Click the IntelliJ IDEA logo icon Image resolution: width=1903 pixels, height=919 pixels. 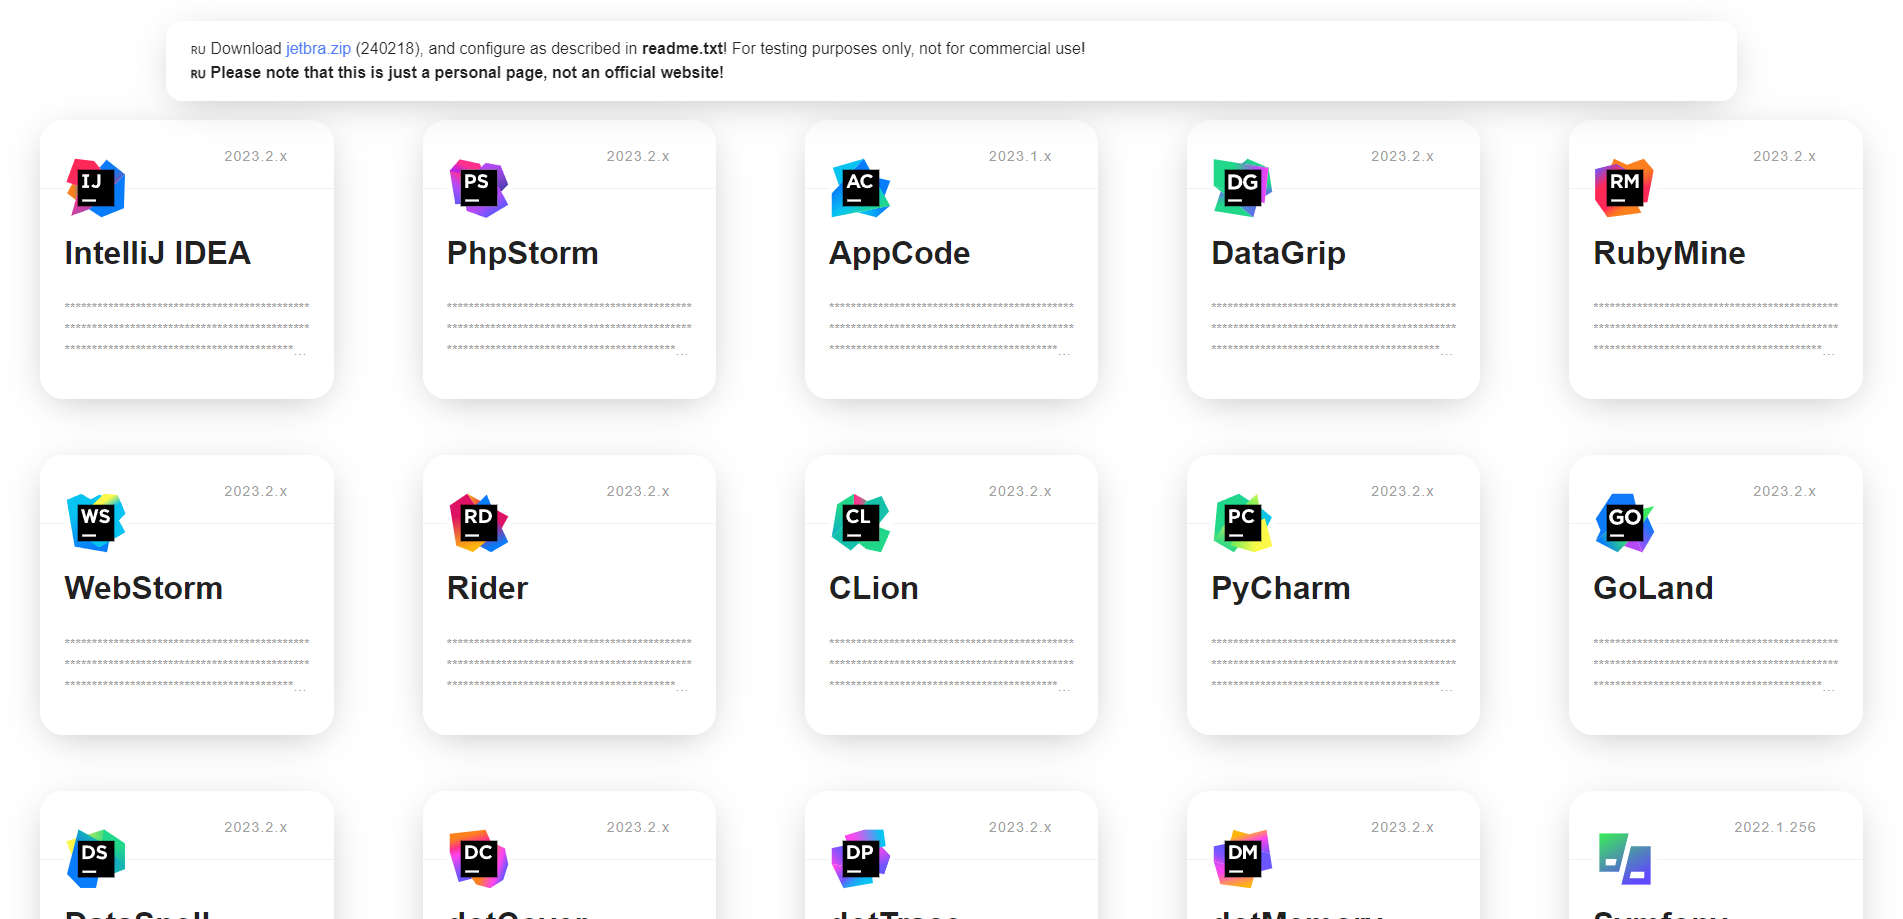[96, 188]
